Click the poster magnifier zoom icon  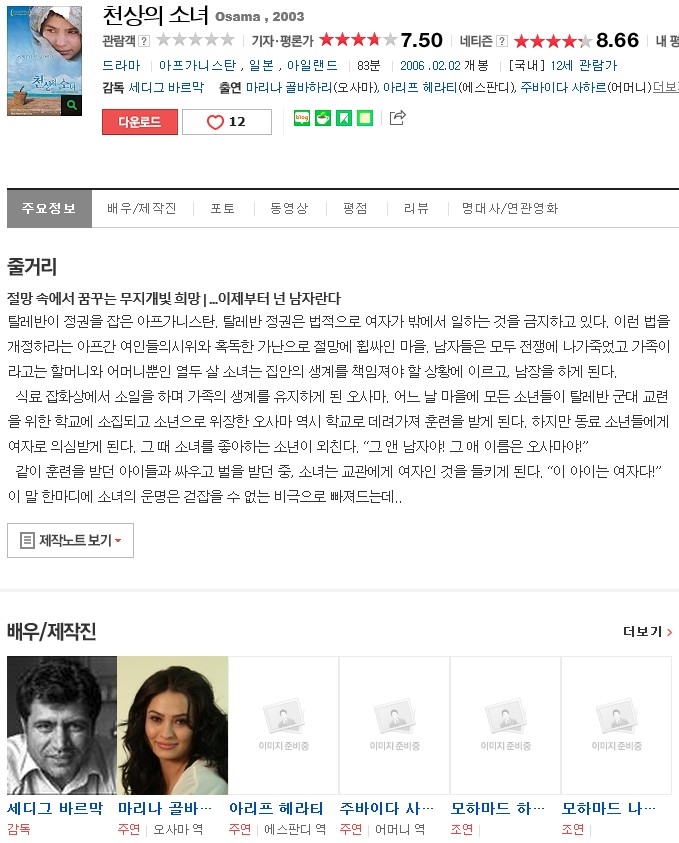coord(72,105)
